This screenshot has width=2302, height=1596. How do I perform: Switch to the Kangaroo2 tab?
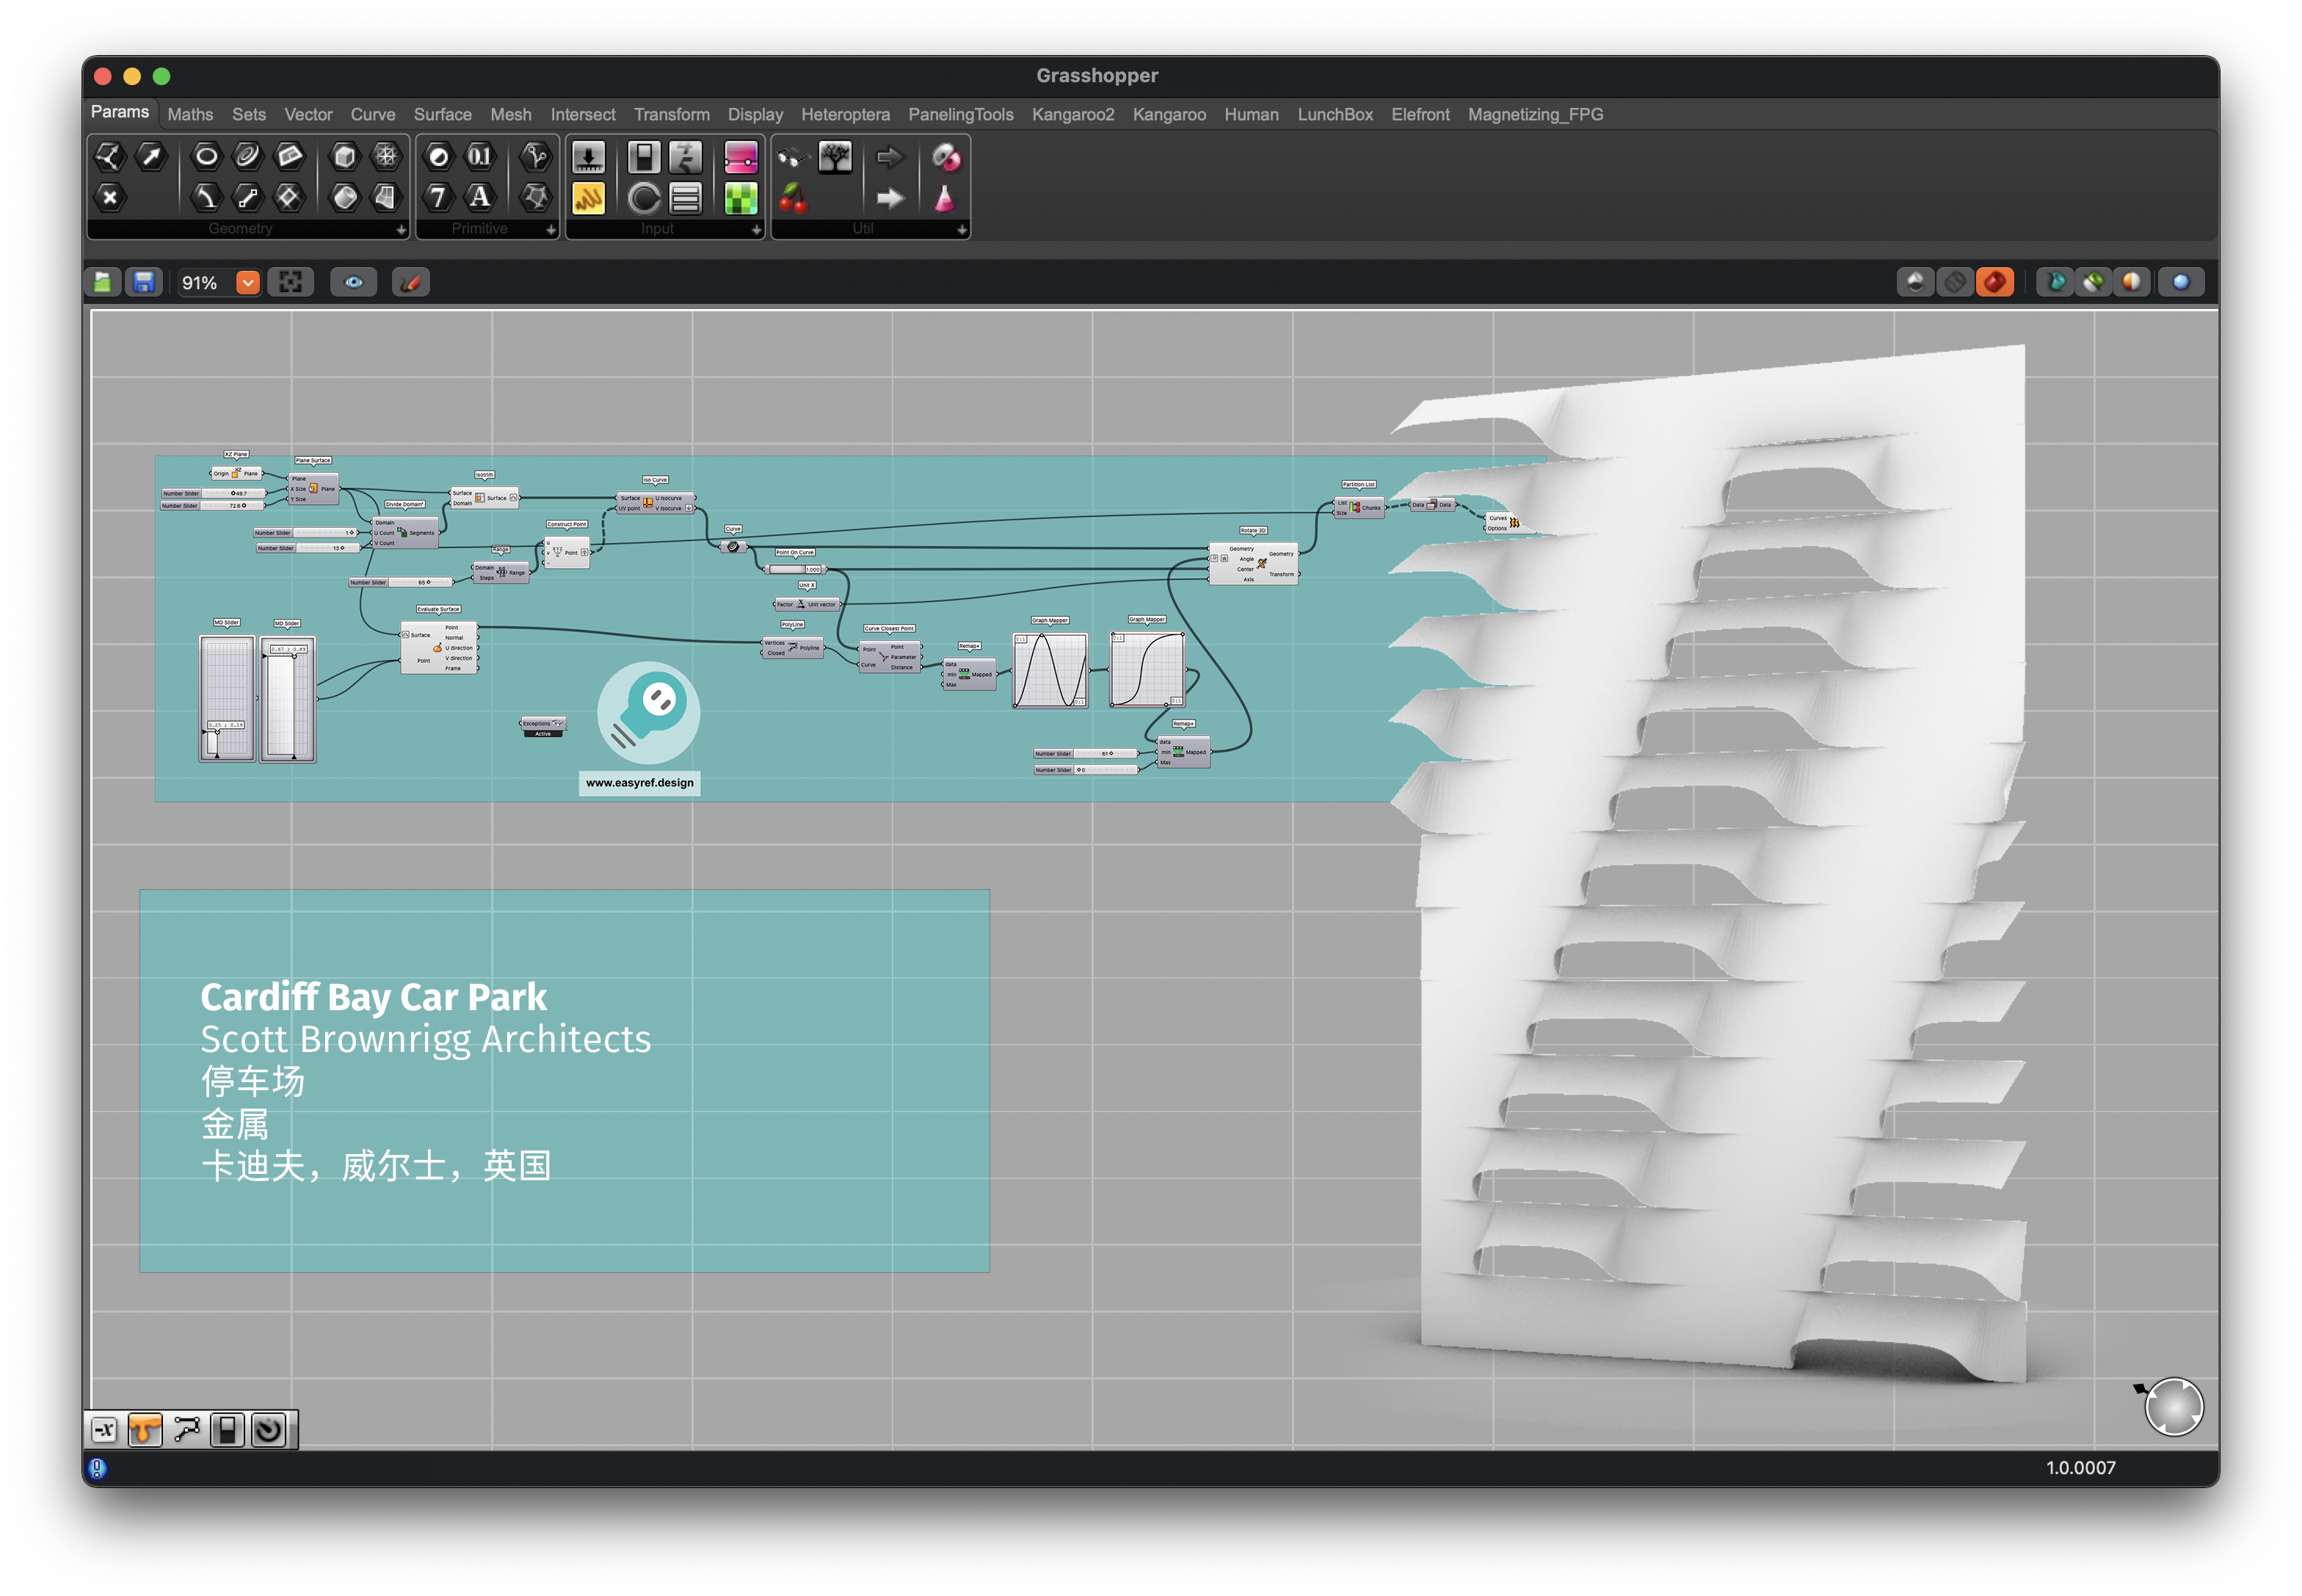[x=1072, y=115]
